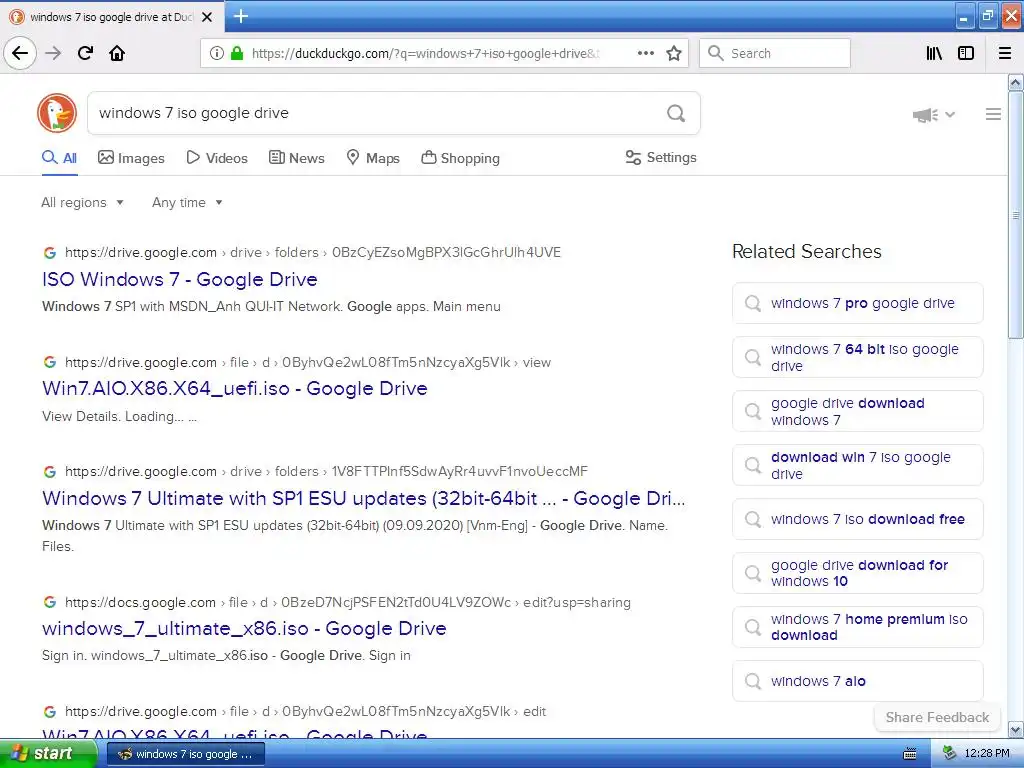Switch to Images results tab
Viewport: 1024px width, 768px height.
131,158
